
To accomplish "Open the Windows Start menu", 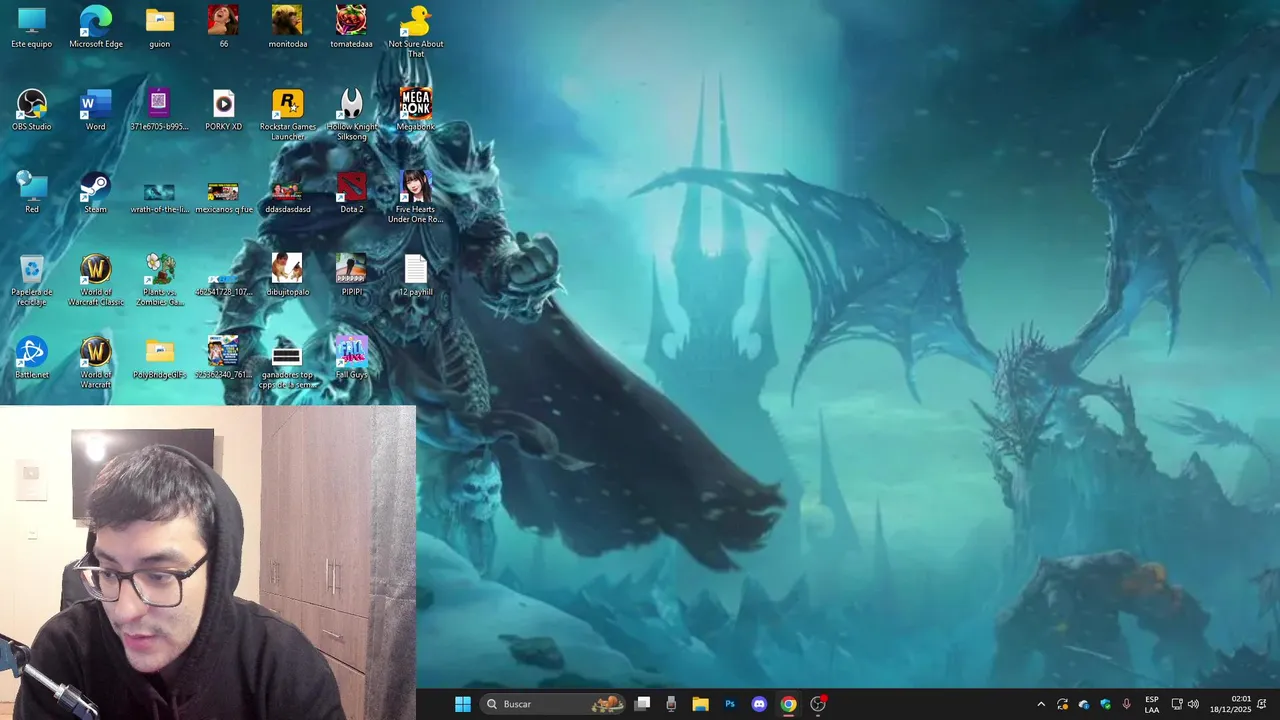I will [x=463, y=704].
